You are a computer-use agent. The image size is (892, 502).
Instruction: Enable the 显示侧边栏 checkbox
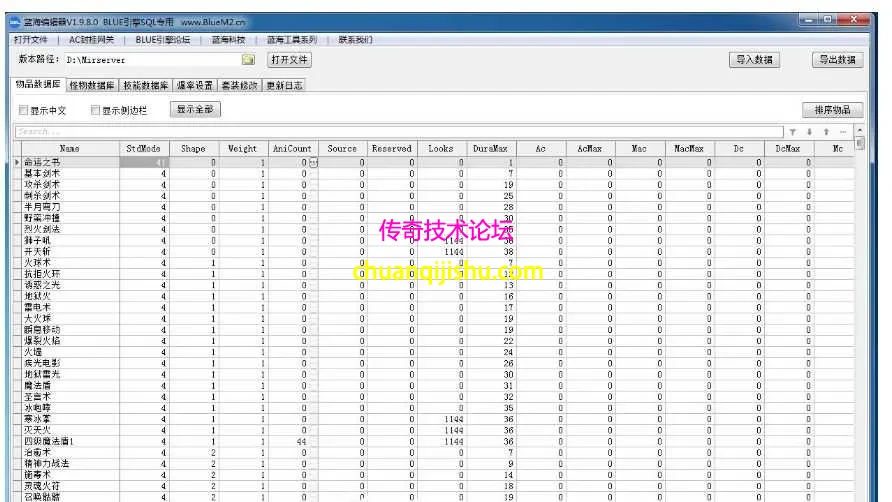click(x=95, y=110)
